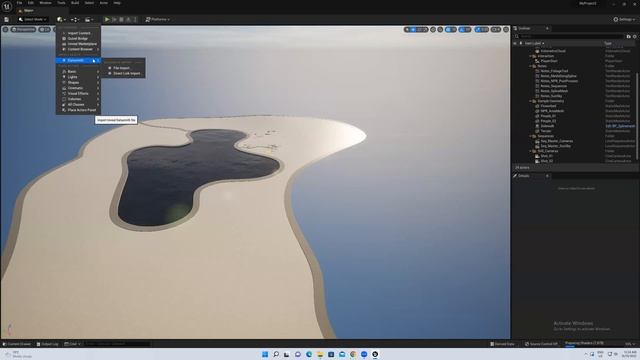Click the viewport options hamburger button
Image resolution: width=640 pixels, height=360 pixels.
click(5, 29)
